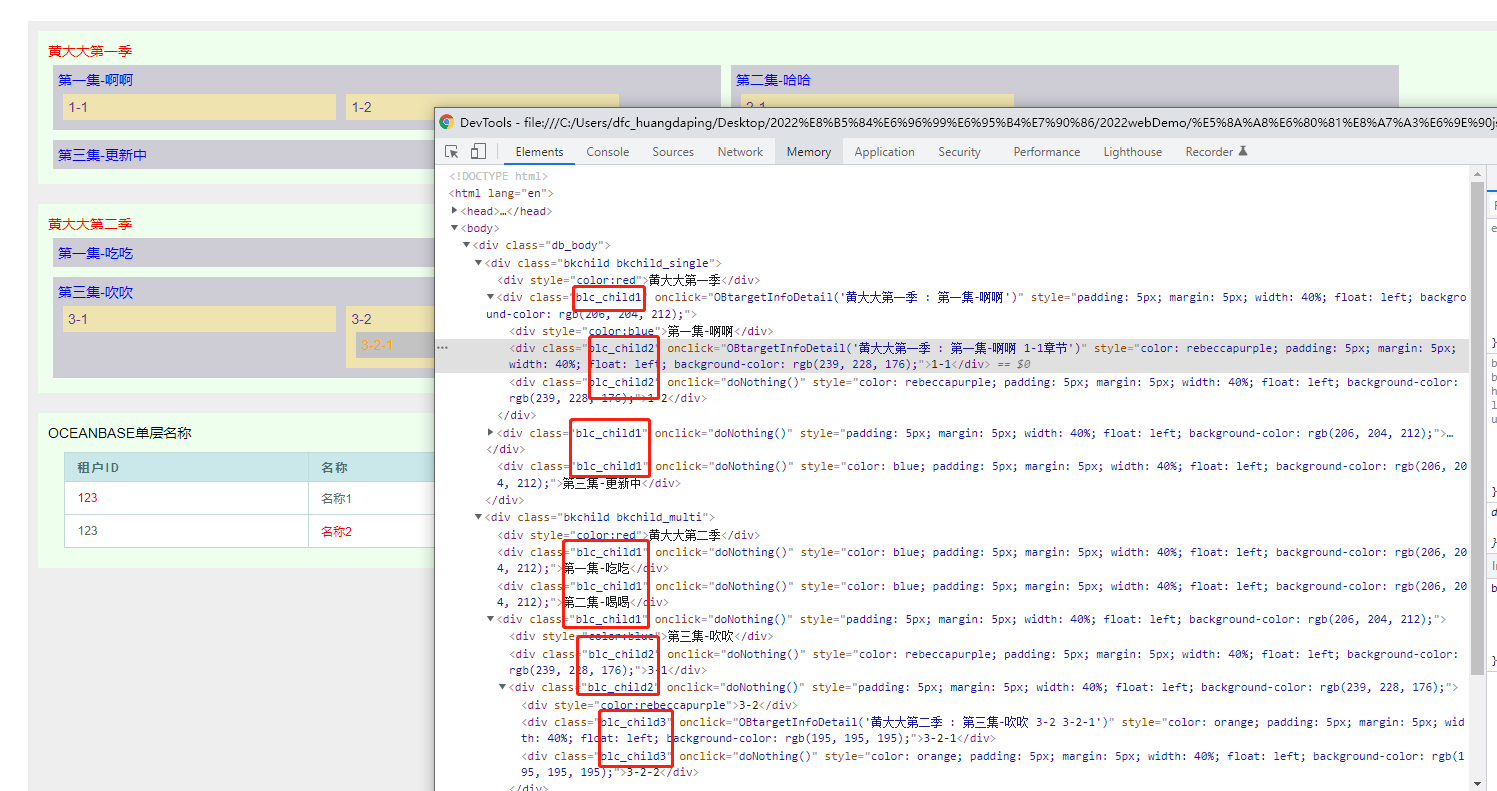Click the 第一集-吃吃 block on the page

(x=244, y=253)
